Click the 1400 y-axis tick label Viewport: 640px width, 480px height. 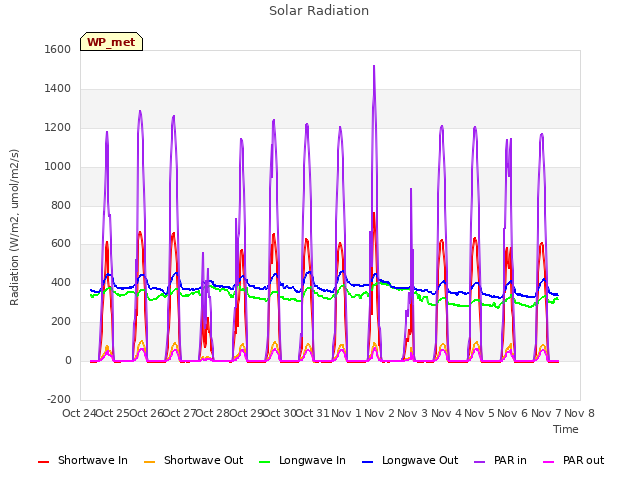tap(58, 88)
